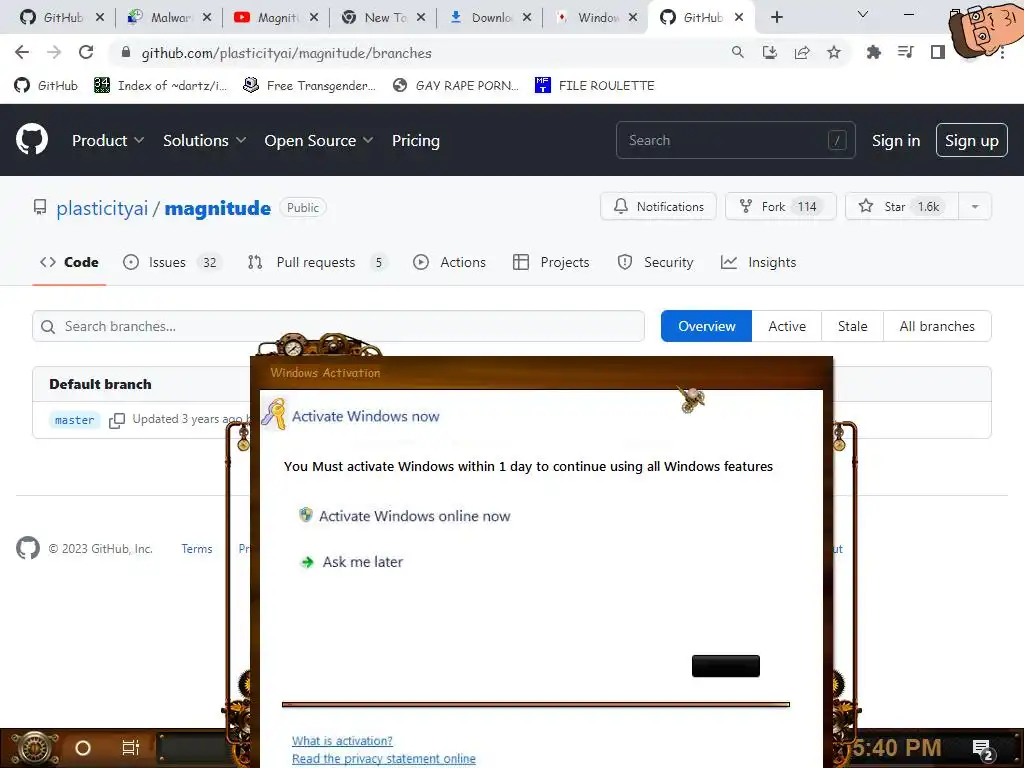Image resolution: width=1024 pixels, height=768 pixels.
Task: Open Task View icon on taskbar
Action: coord(131,747)
